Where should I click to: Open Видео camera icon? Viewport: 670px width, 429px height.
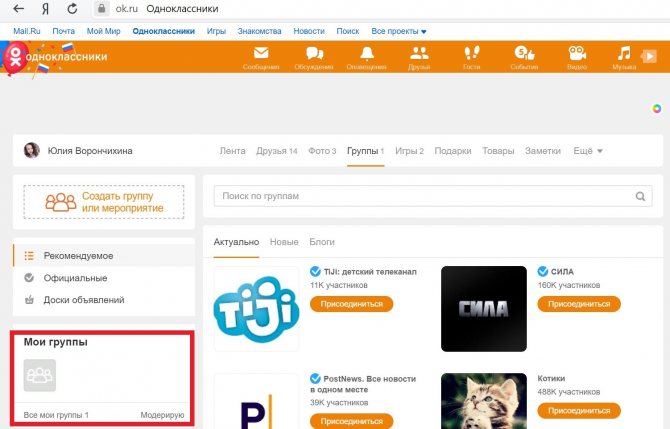[x=577, y=53]
